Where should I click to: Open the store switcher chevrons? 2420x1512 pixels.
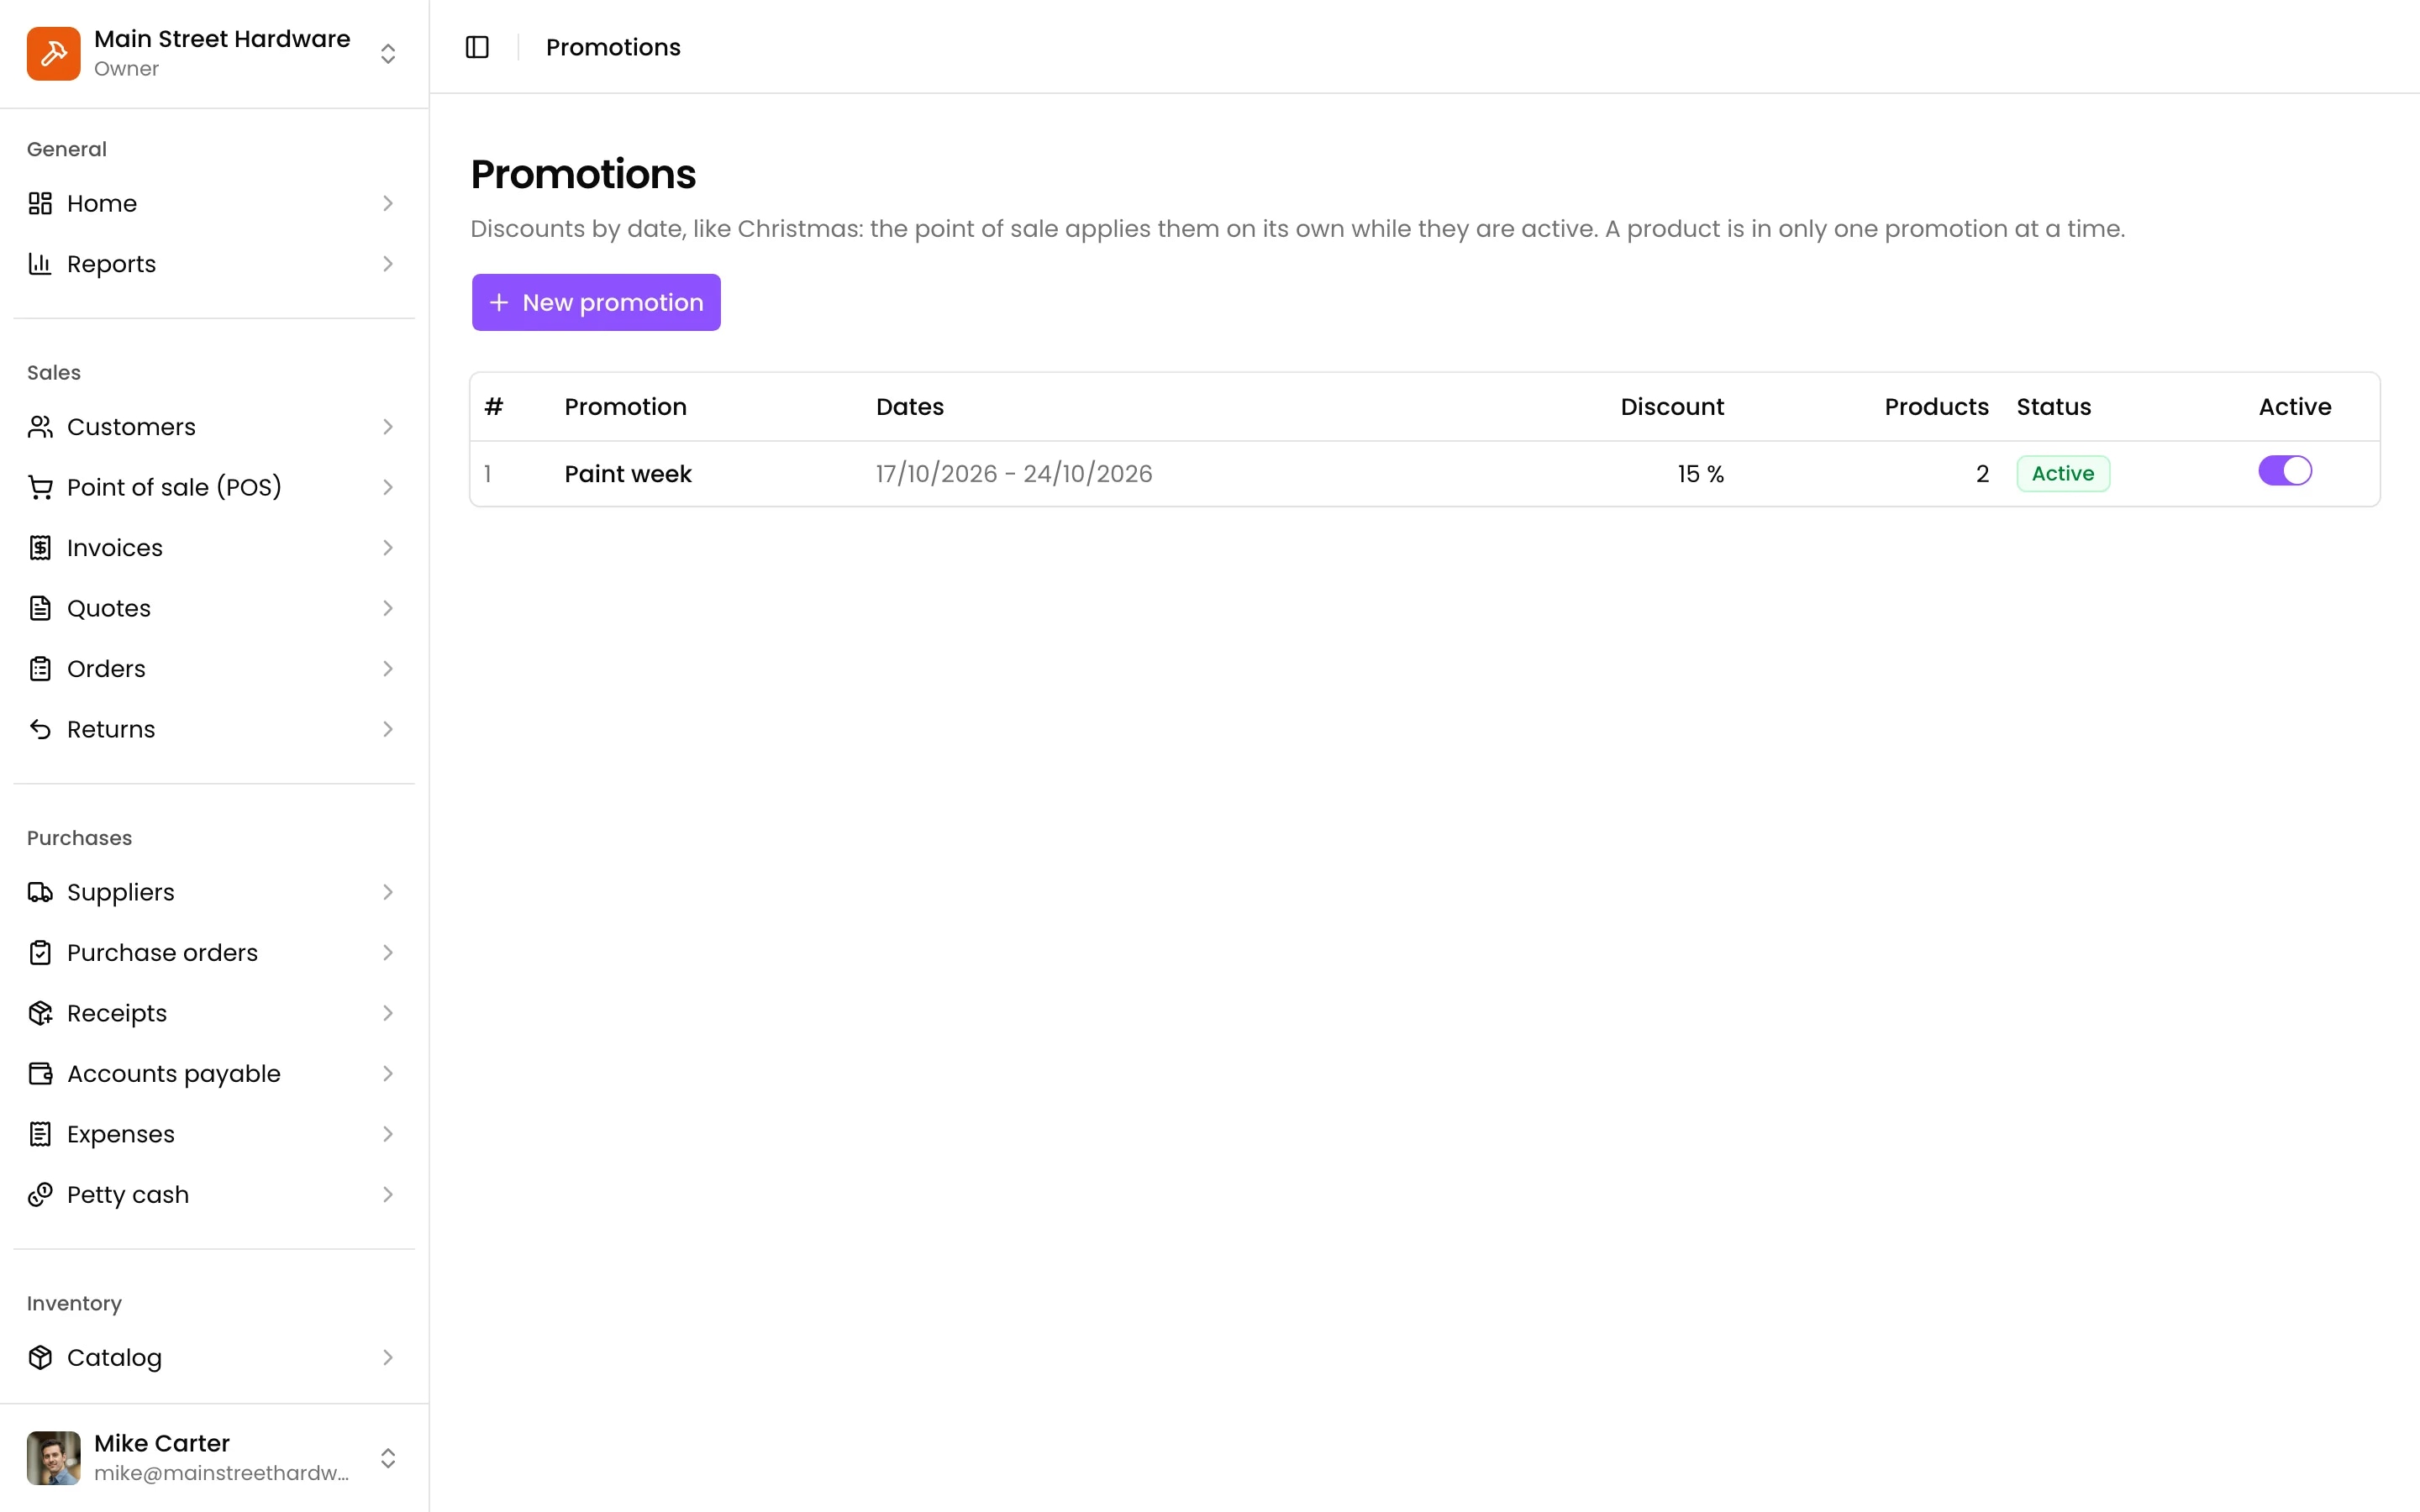point(388,53)
